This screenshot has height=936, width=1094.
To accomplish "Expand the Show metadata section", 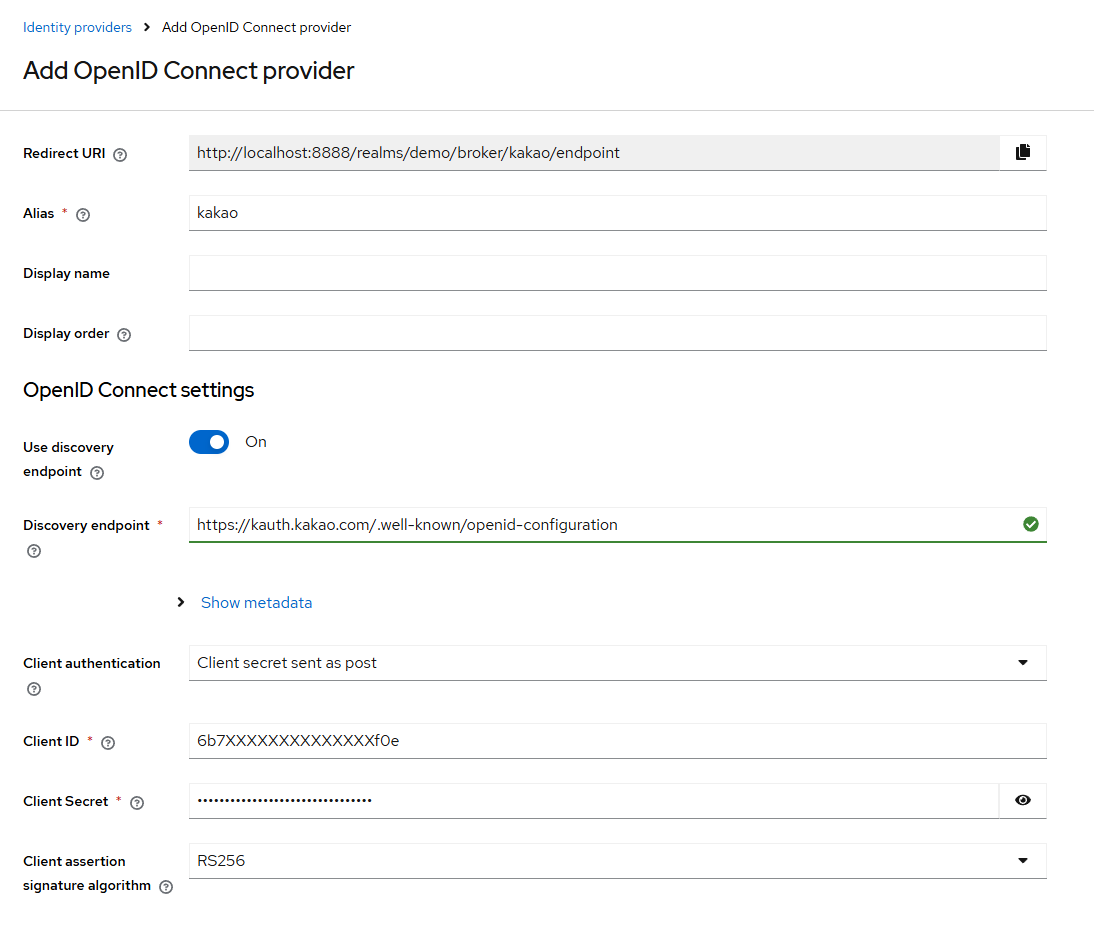I will pyautogui.click(x=181, y=603).
